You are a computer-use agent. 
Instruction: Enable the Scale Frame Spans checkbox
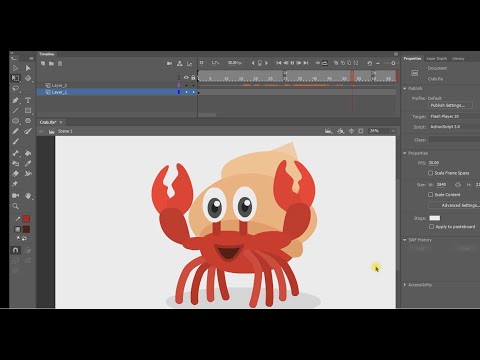[431, 173]
